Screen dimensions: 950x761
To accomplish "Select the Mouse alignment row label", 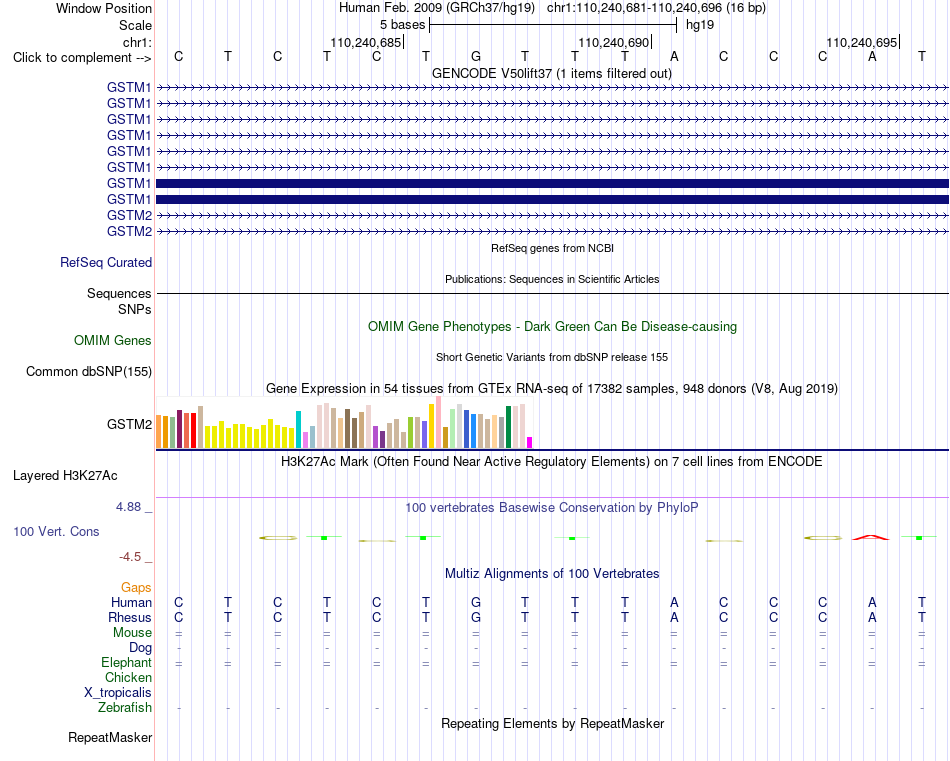I will point(132,633).
